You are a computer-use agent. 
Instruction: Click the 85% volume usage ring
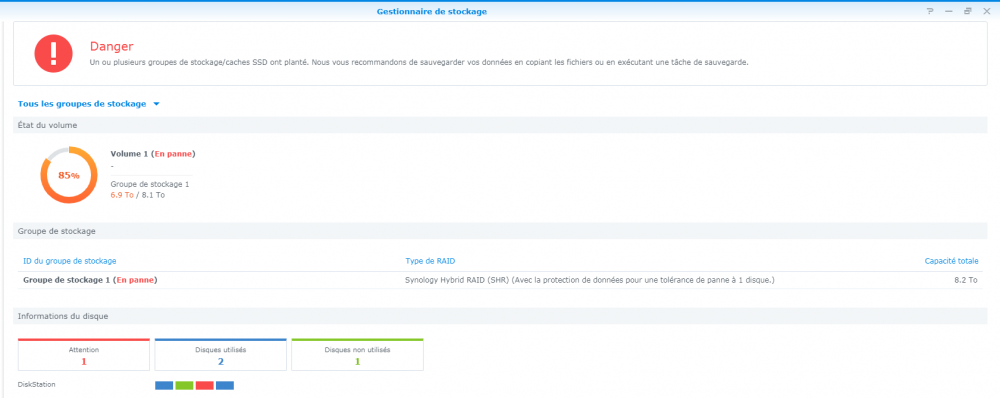69,175
